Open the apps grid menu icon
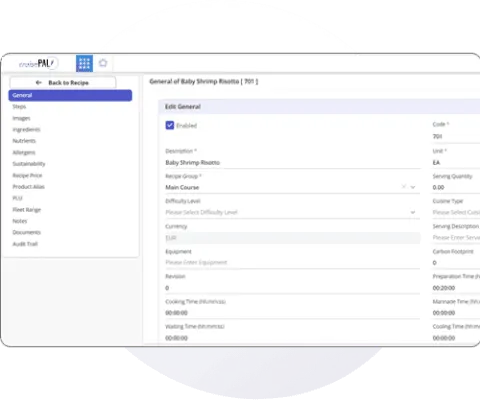The height and width of the screenshot is (400, 480). 84,63
